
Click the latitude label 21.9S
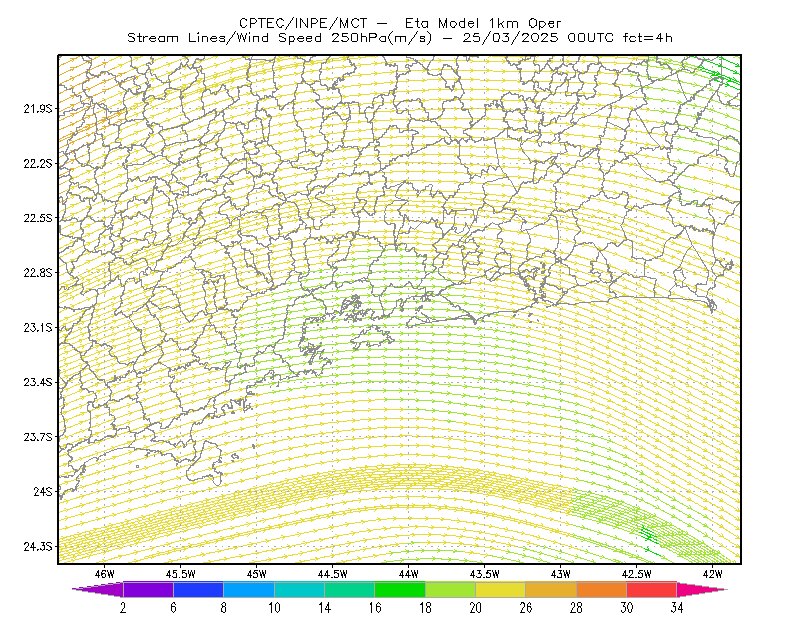pyautogui.click(x=38, y=109)
